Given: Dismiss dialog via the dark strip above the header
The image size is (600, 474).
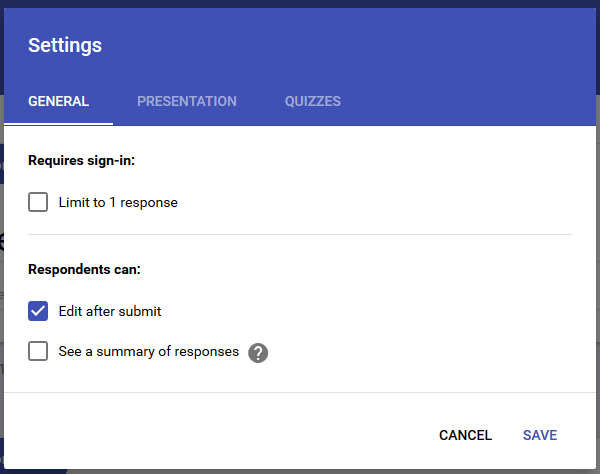Looking at the screenshot, I should (300, 3).
